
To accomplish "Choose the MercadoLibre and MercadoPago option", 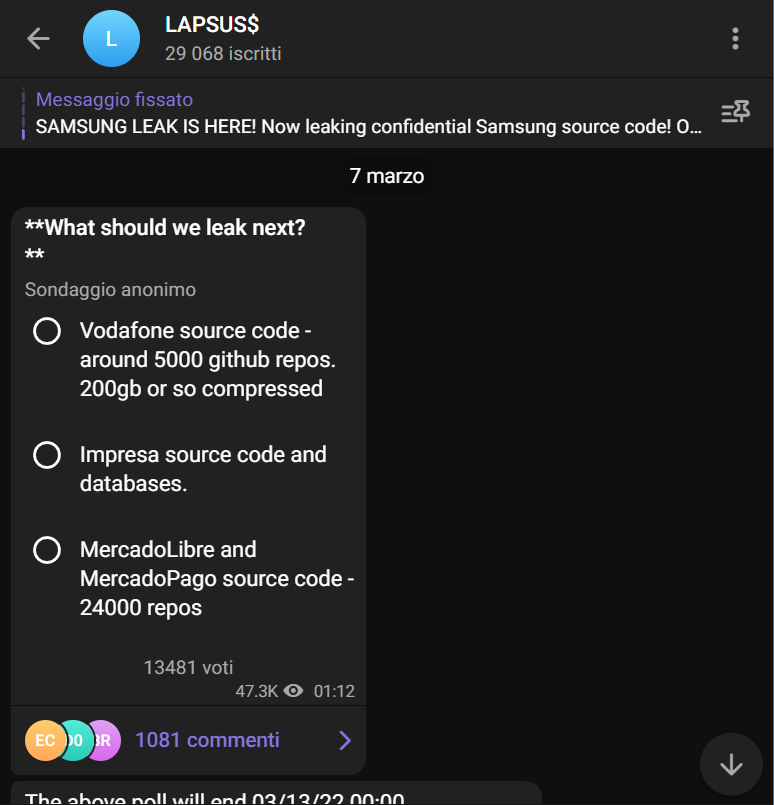I will point(47,550).
